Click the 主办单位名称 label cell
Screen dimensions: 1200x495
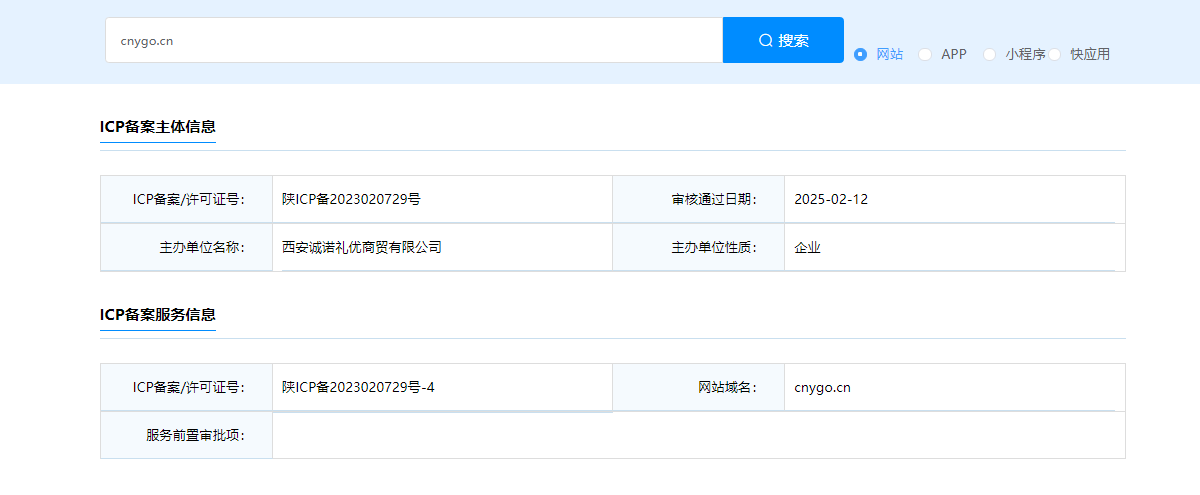[x=186, y=247]
